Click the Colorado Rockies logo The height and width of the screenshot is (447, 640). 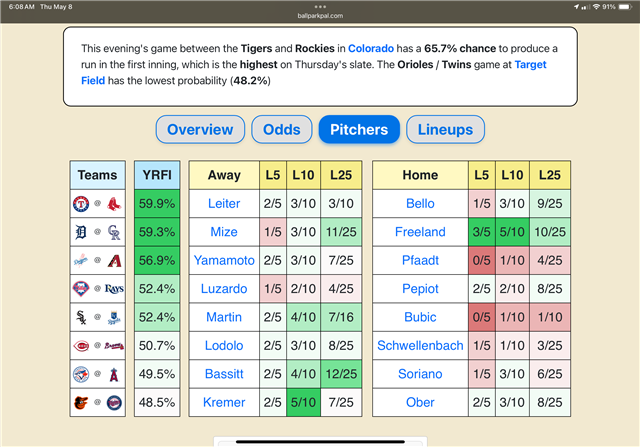point(114,232)
